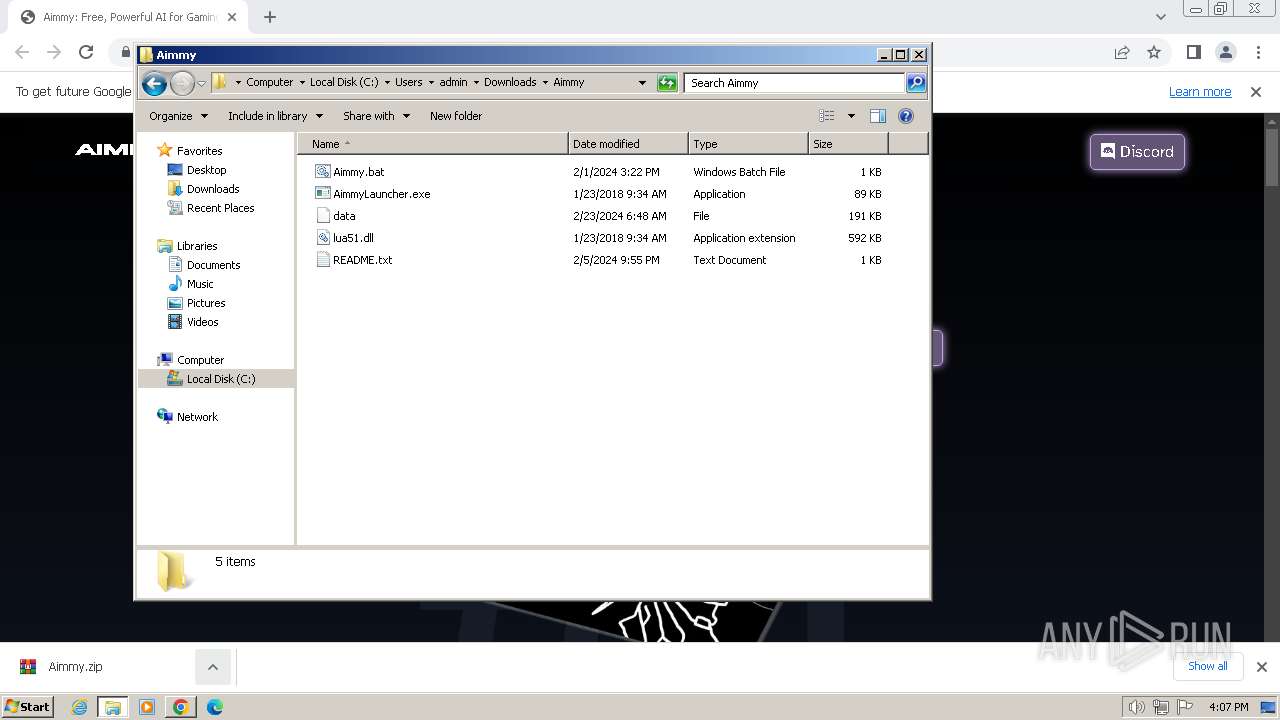1280x720 pixels.
Task: Select README.txt document icon
Action: (x=322, y=260)
